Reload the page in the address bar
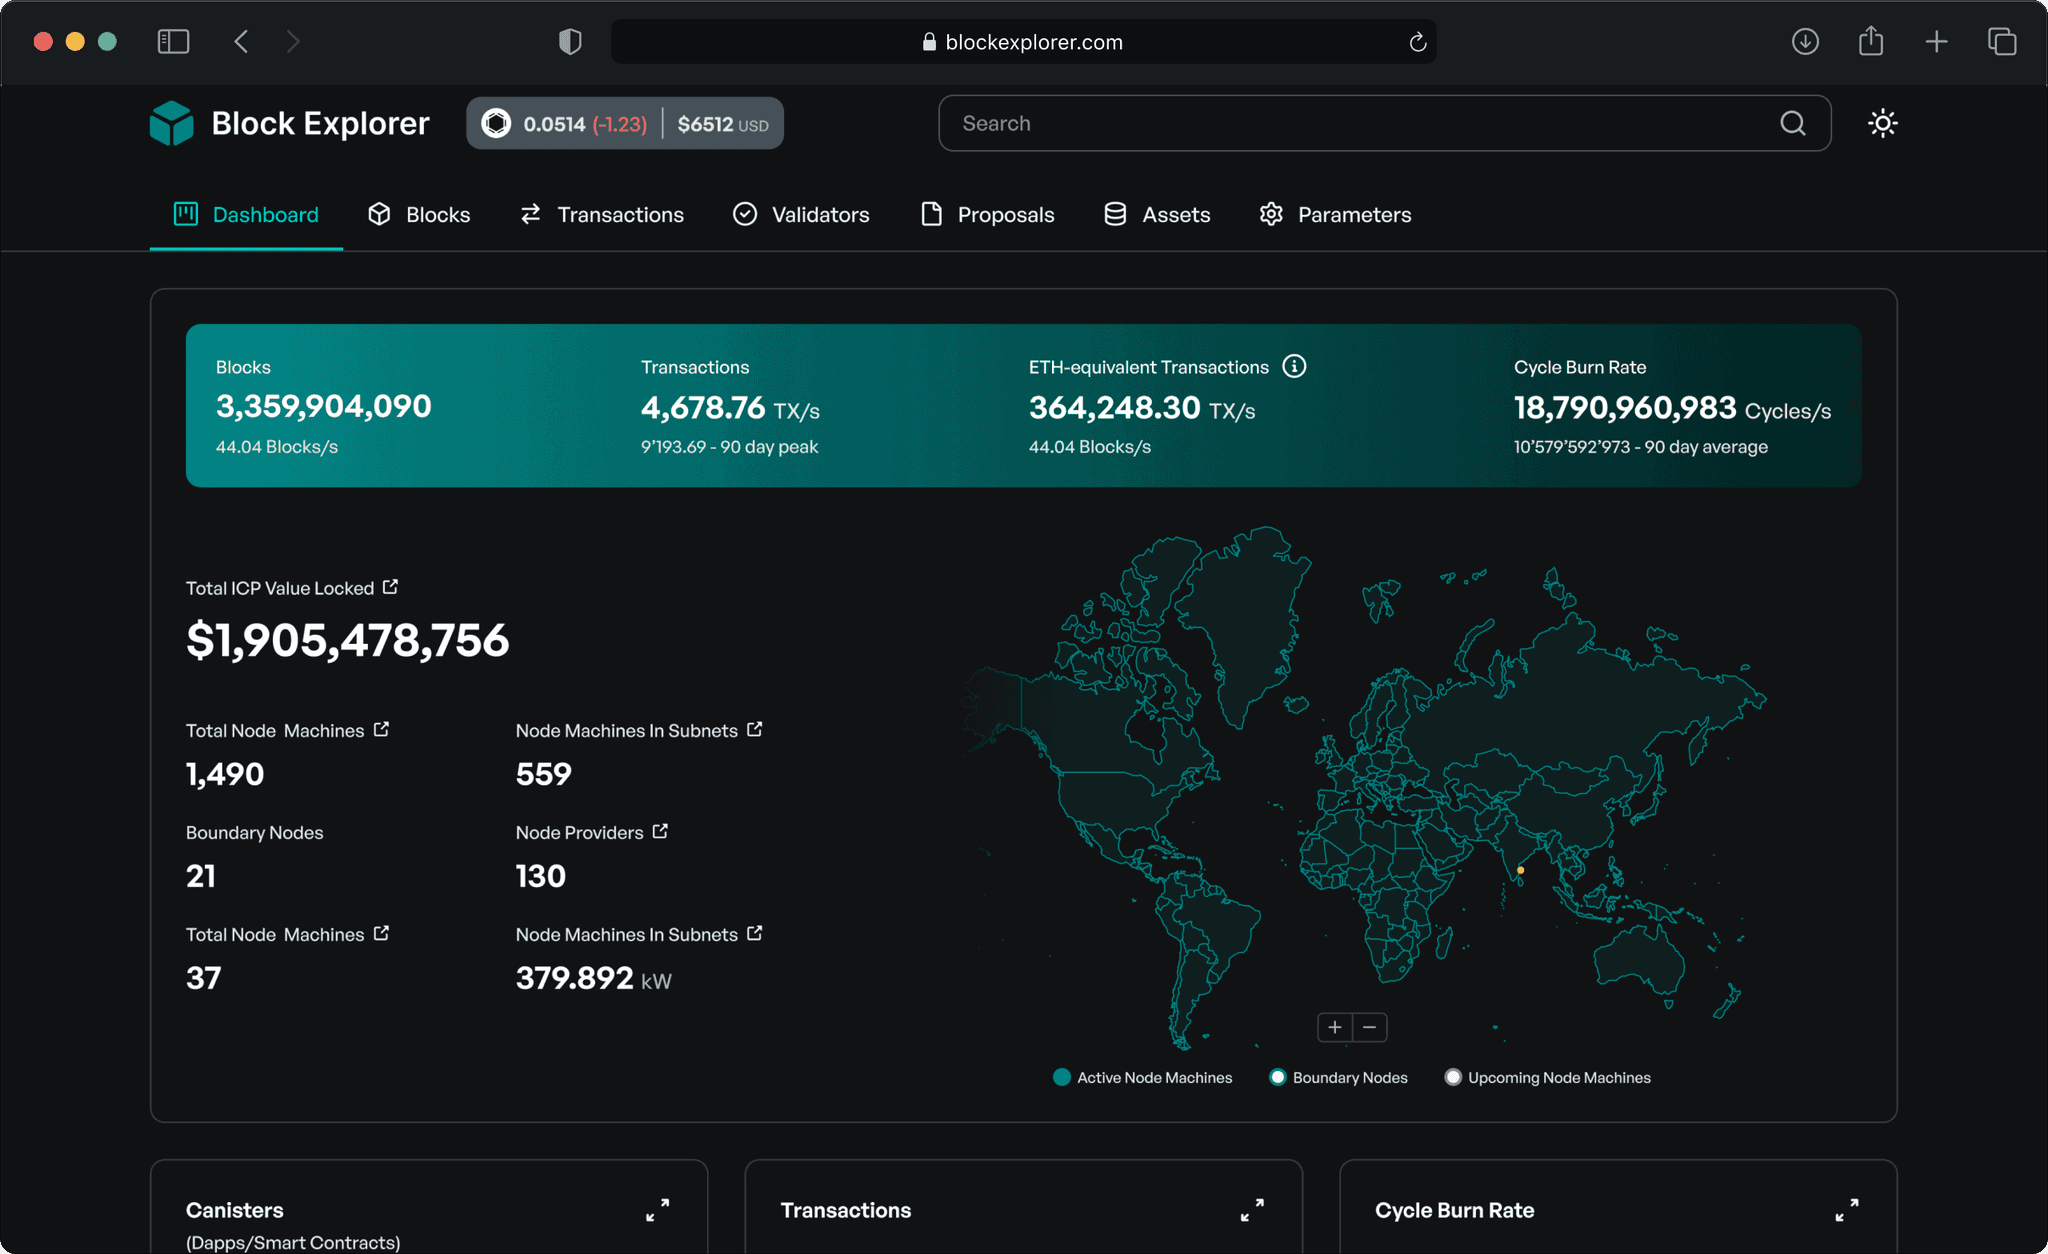The height and width of the screenshot is (1254, 2048). (1417, 42)
